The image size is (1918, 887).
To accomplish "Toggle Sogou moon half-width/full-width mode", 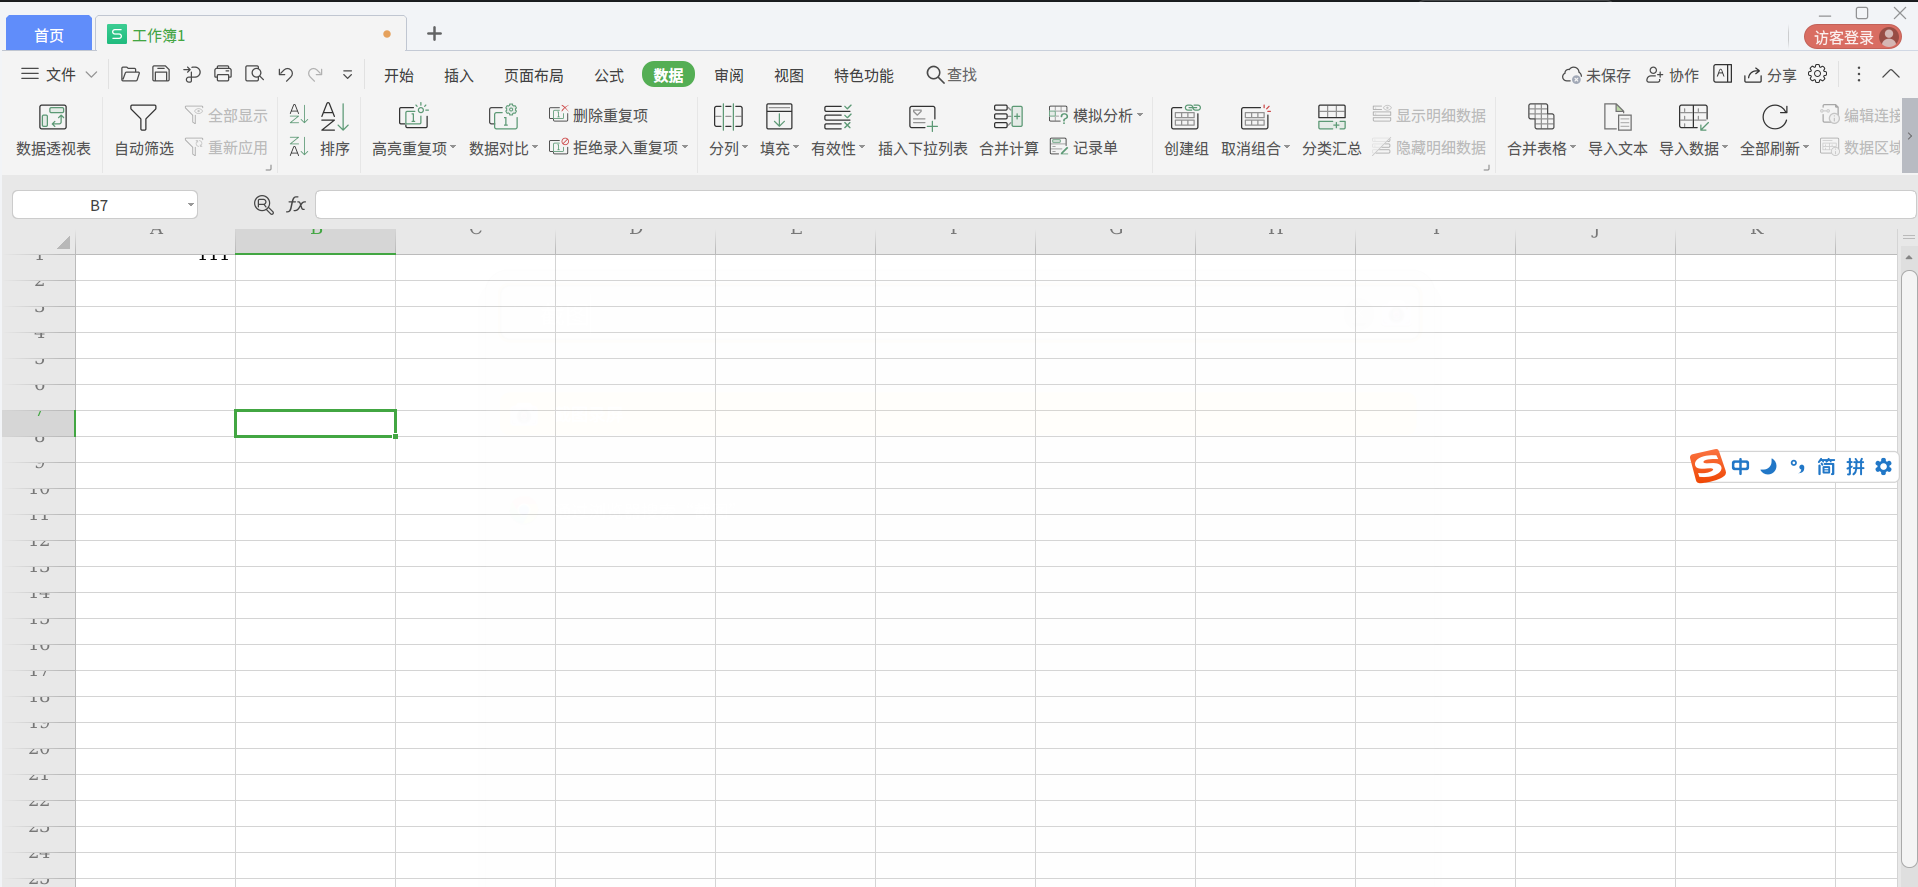I will tap(1769, 467).
